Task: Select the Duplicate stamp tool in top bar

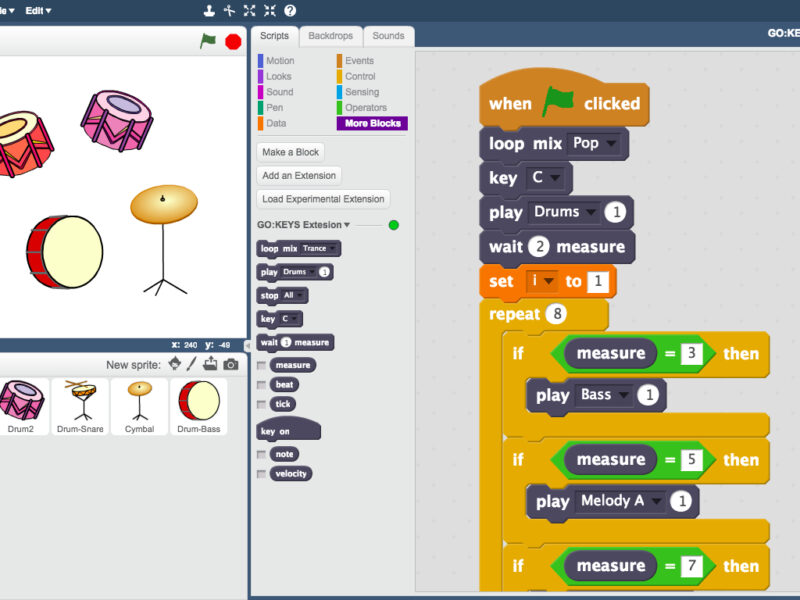Action: coord(209,11)
